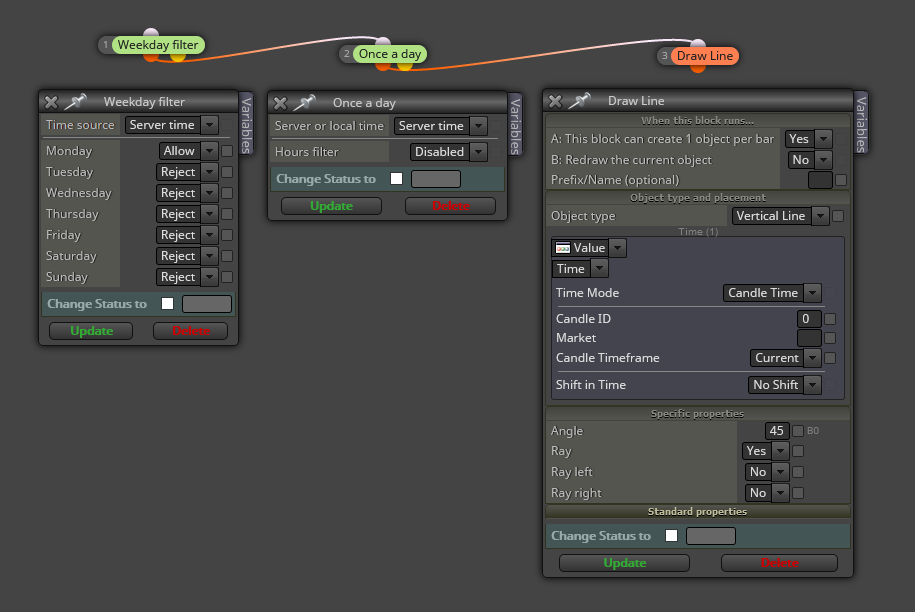Select the Once a day node
This screenshot has width=915, height=612.
point(390,54)
